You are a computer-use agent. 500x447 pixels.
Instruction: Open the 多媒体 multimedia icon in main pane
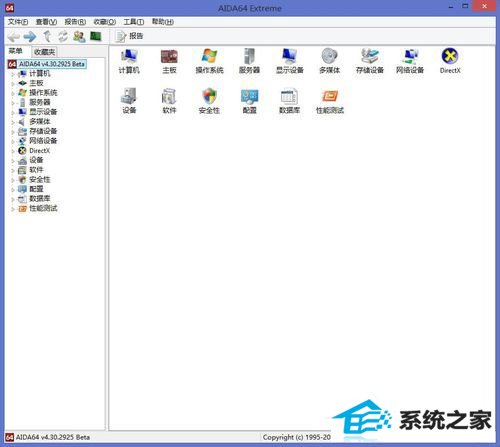pyautogui.click(x=330, y=61)
